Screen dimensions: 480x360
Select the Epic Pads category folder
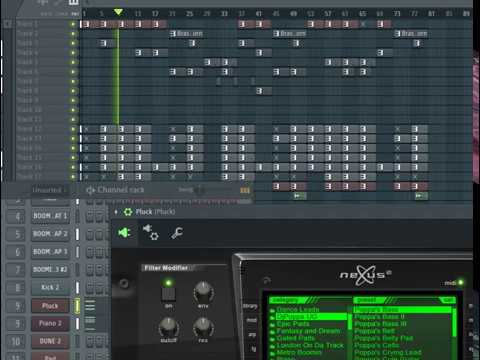(x=293, y=324)
